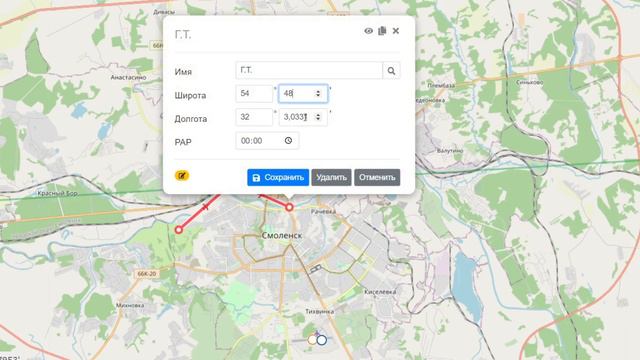
Task: Copy waypoint using the duplicate icon
Action: click(382, 31)
